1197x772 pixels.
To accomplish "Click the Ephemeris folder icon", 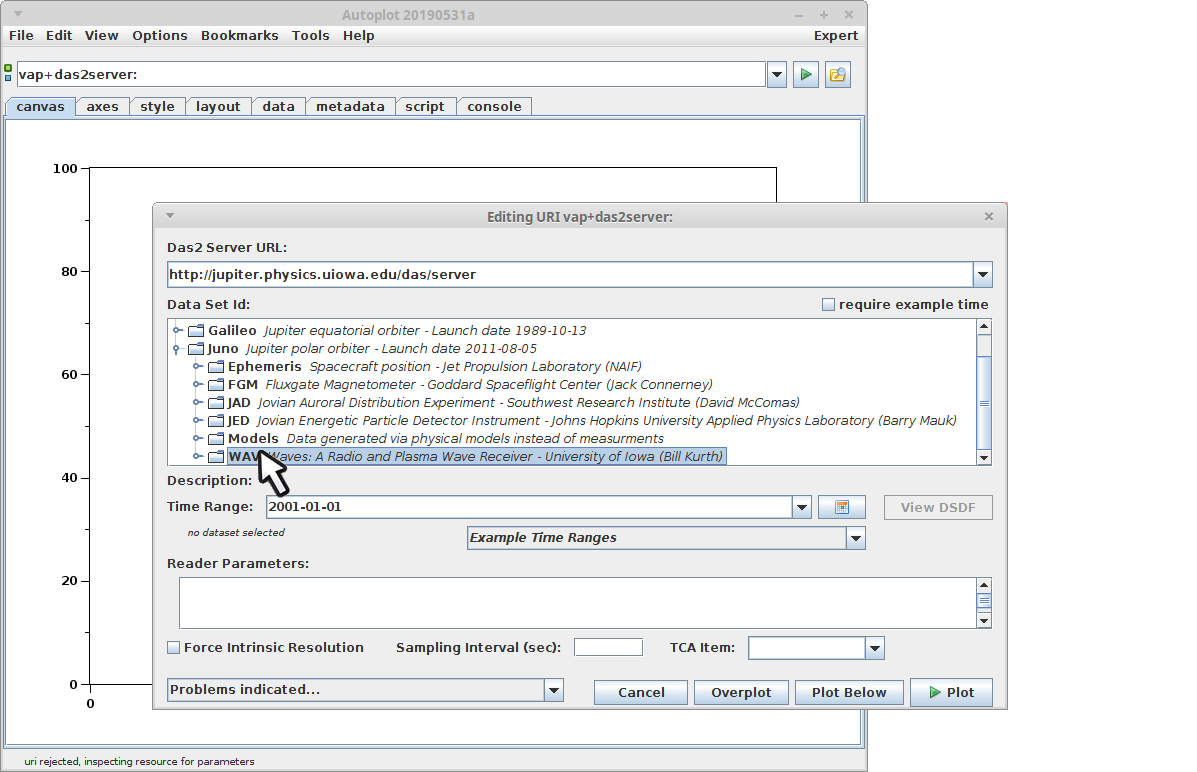I will 216,367.
